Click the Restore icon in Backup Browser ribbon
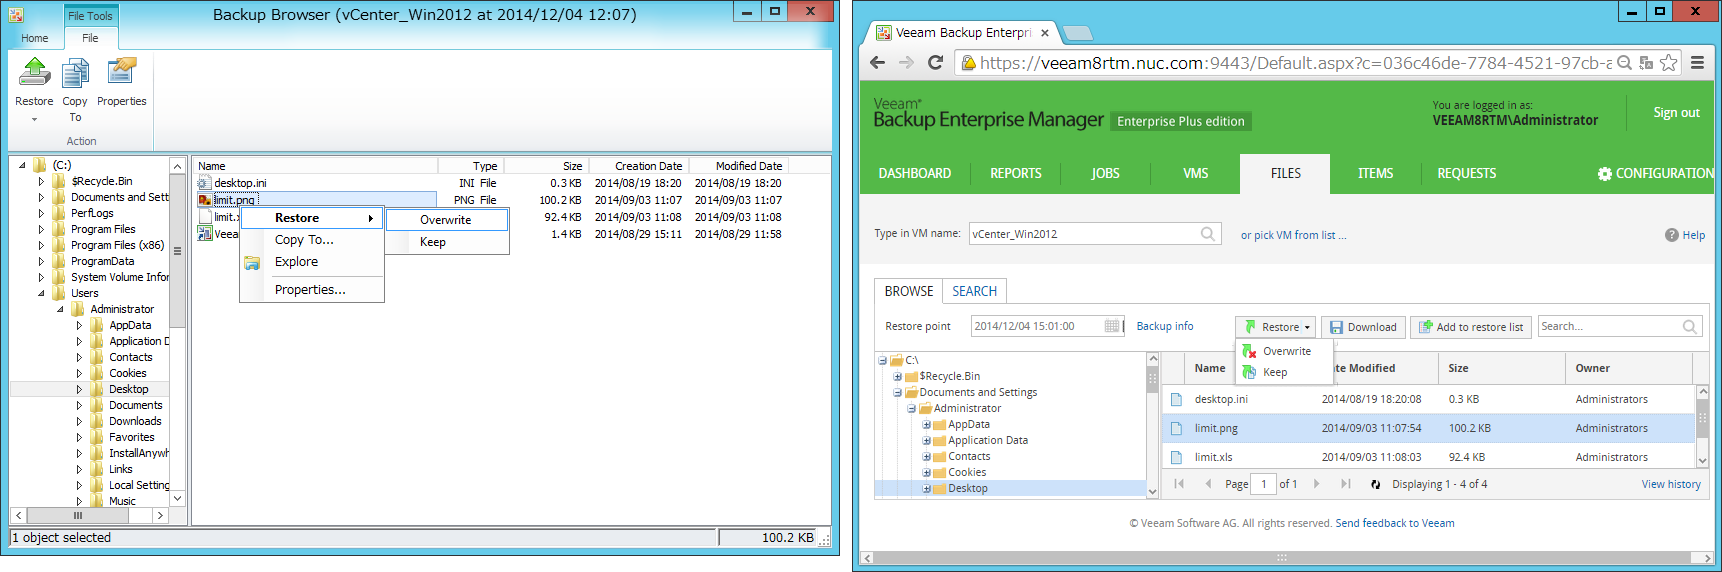 tap(34, 73)
